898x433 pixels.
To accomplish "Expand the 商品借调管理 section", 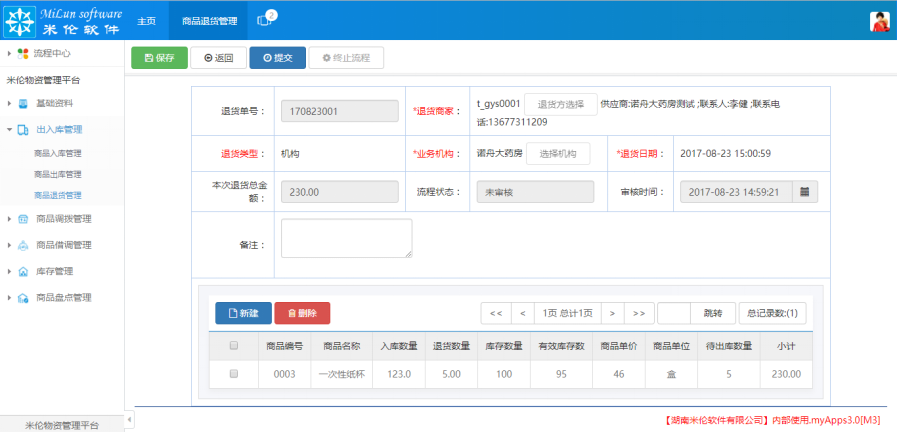I will (x=9, y=245).
